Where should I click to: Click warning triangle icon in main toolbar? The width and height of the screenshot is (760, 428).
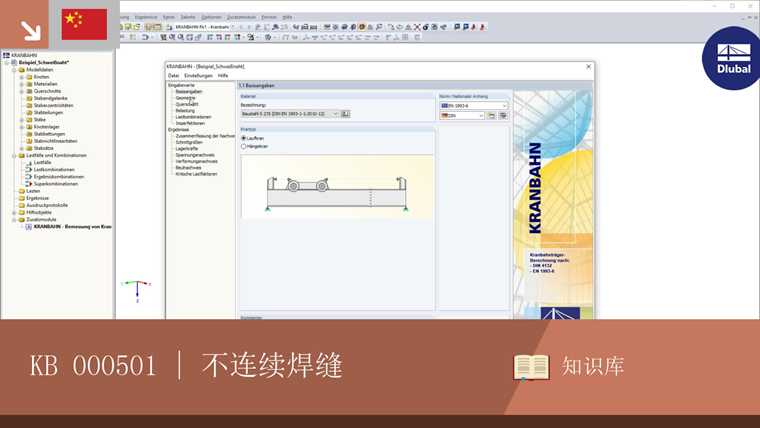[409, 27]
